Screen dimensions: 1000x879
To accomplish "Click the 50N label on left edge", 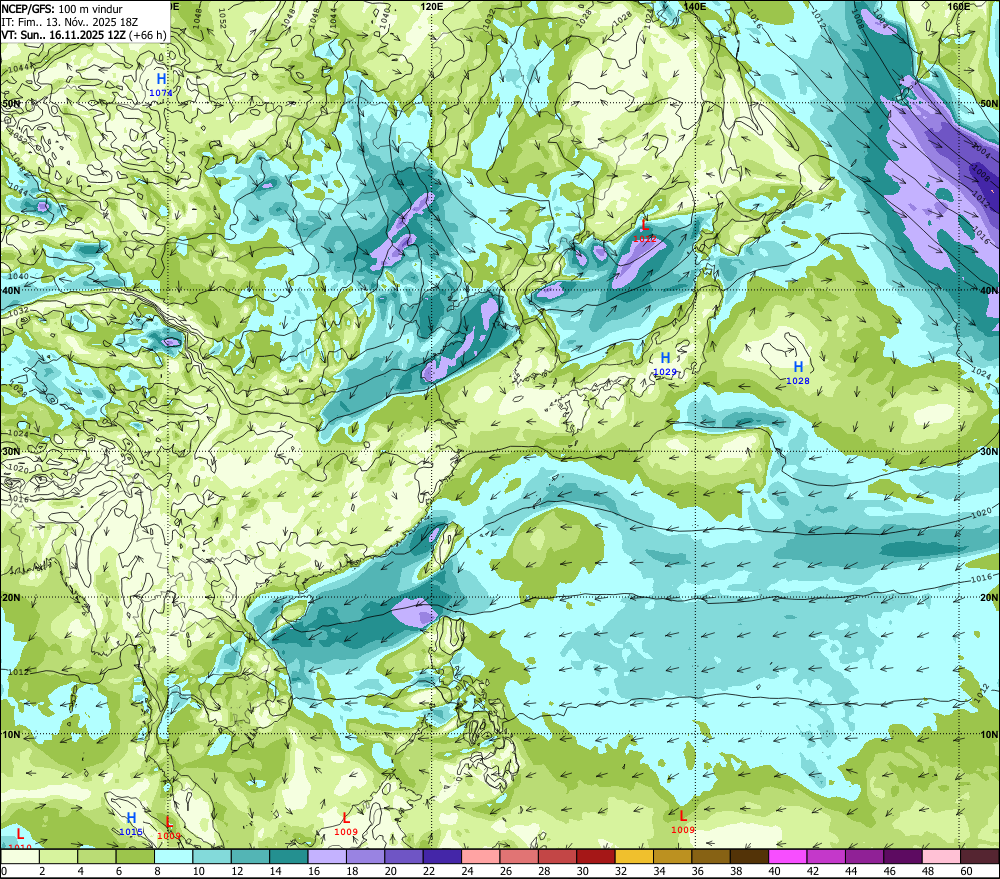I will pos(10,103).
